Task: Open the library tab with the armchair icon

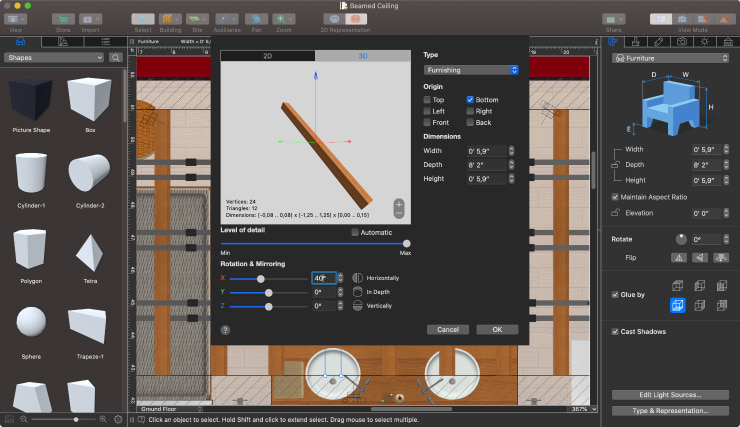Action: click(20, 42)
